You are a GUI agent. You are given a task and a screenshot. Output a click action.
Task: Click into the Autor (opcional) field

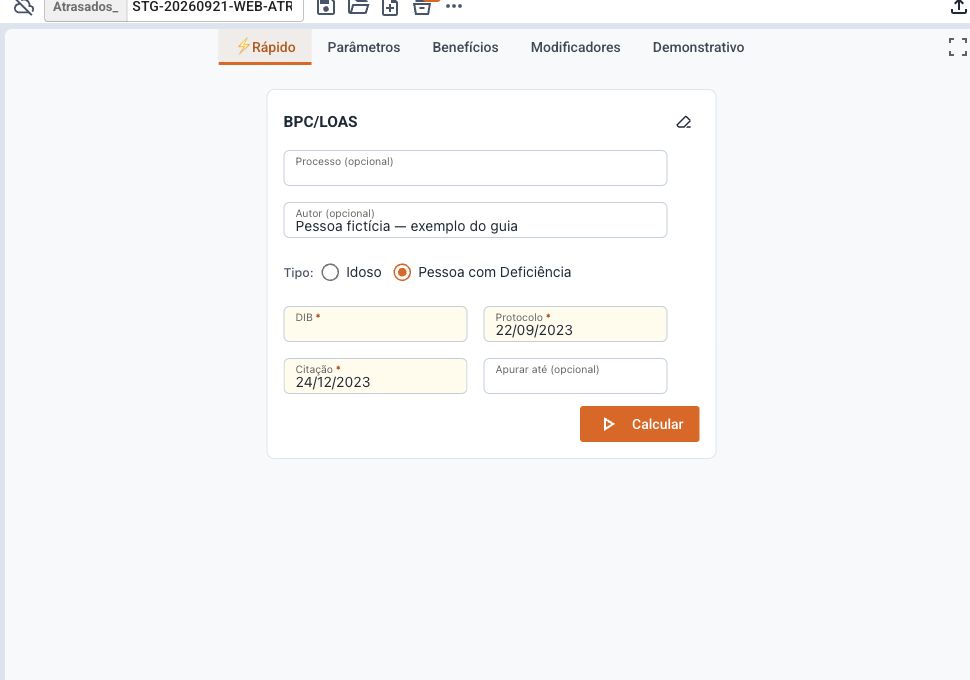tap(475, 220)
